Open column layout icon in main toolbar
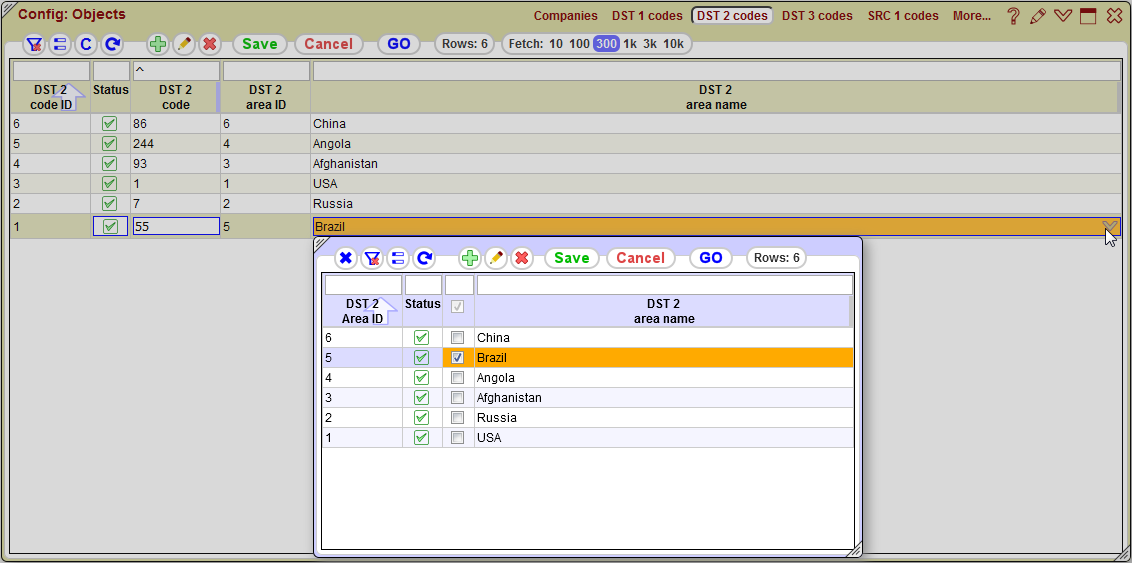 59,44
